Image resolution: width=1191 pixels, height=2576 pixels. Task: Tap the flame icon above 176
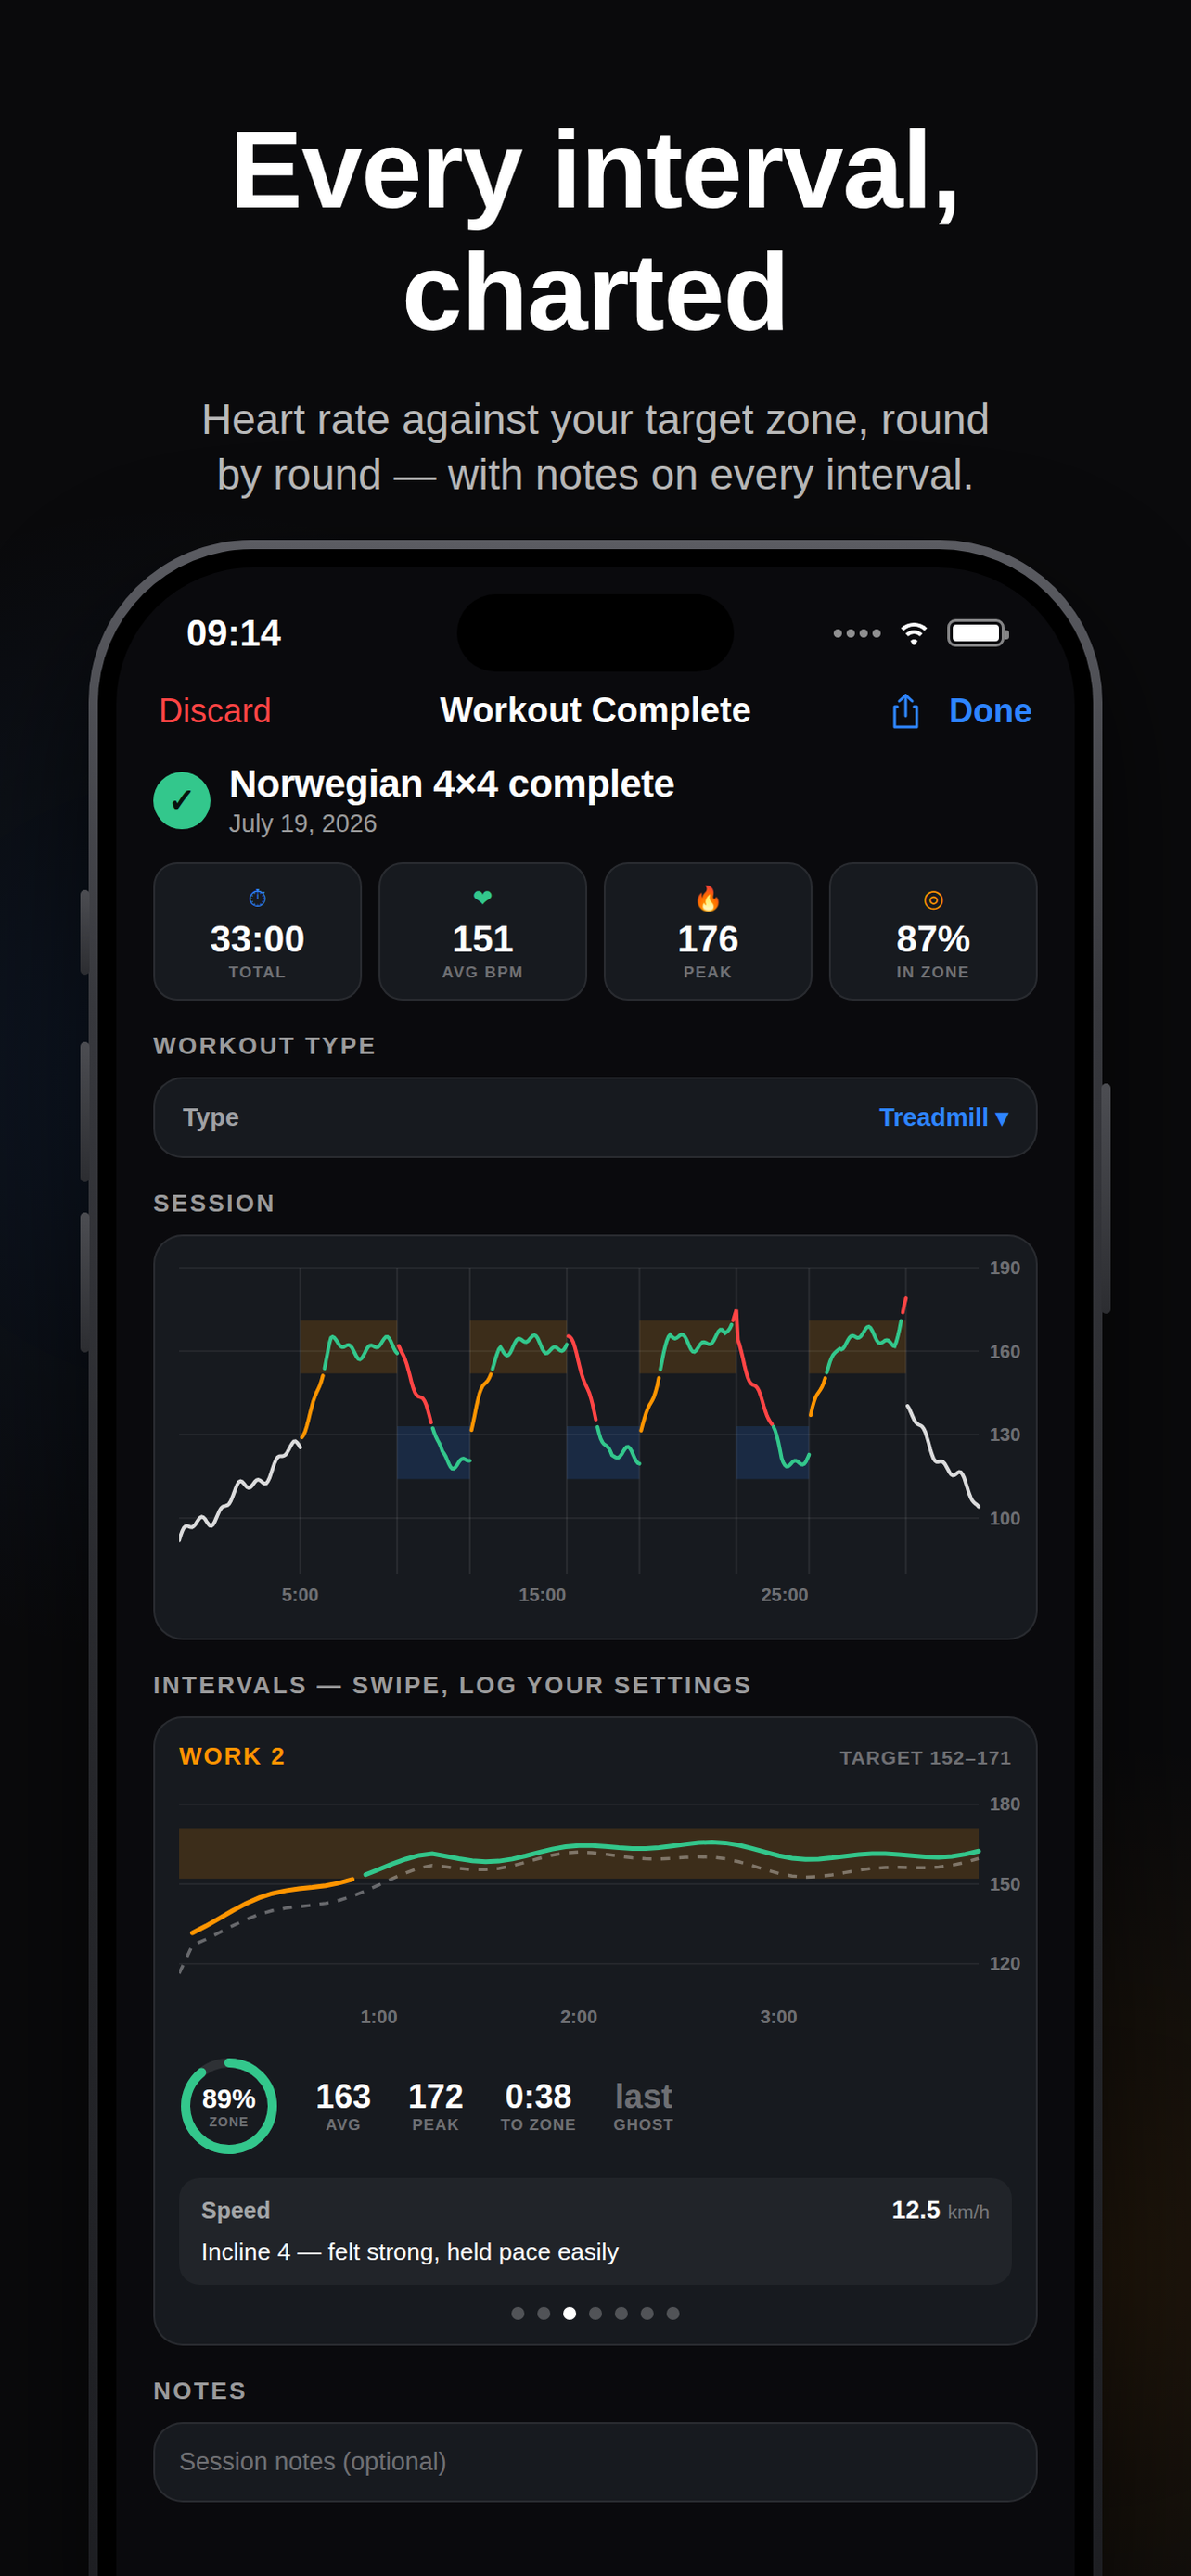tap(708, 898)
